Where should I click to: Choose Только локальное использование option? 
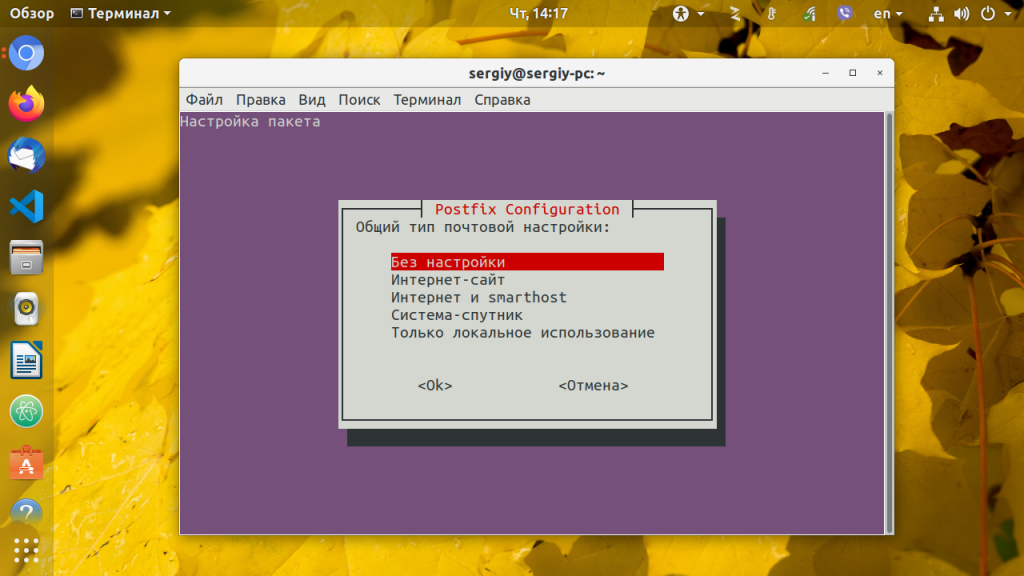pos(522,332)
